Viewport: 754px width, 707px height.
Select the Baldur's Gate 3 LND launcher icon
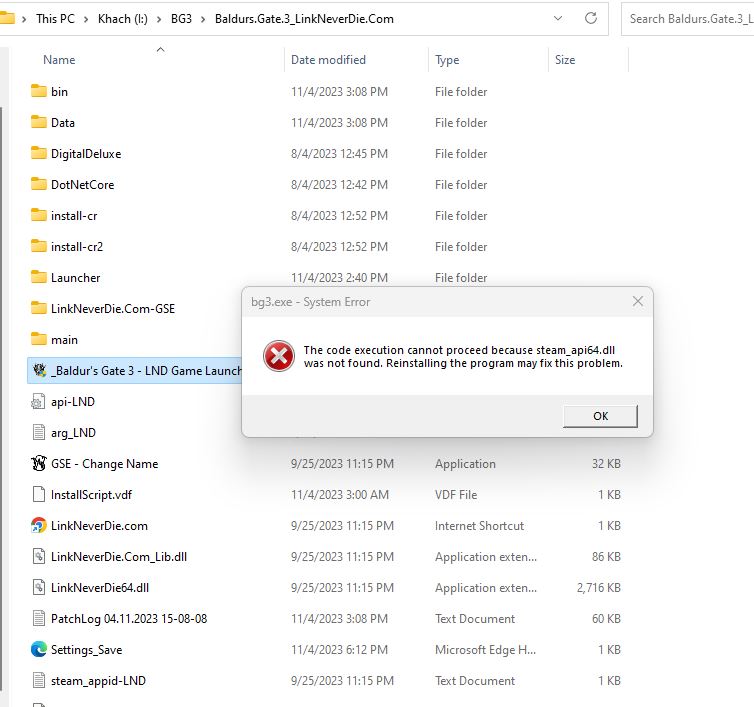coord(39,370)
